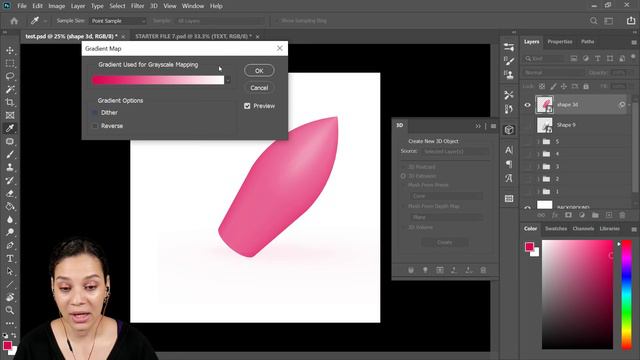Select the Pen tool
This screenshot has height=360, width=640.
coord(10,245)
